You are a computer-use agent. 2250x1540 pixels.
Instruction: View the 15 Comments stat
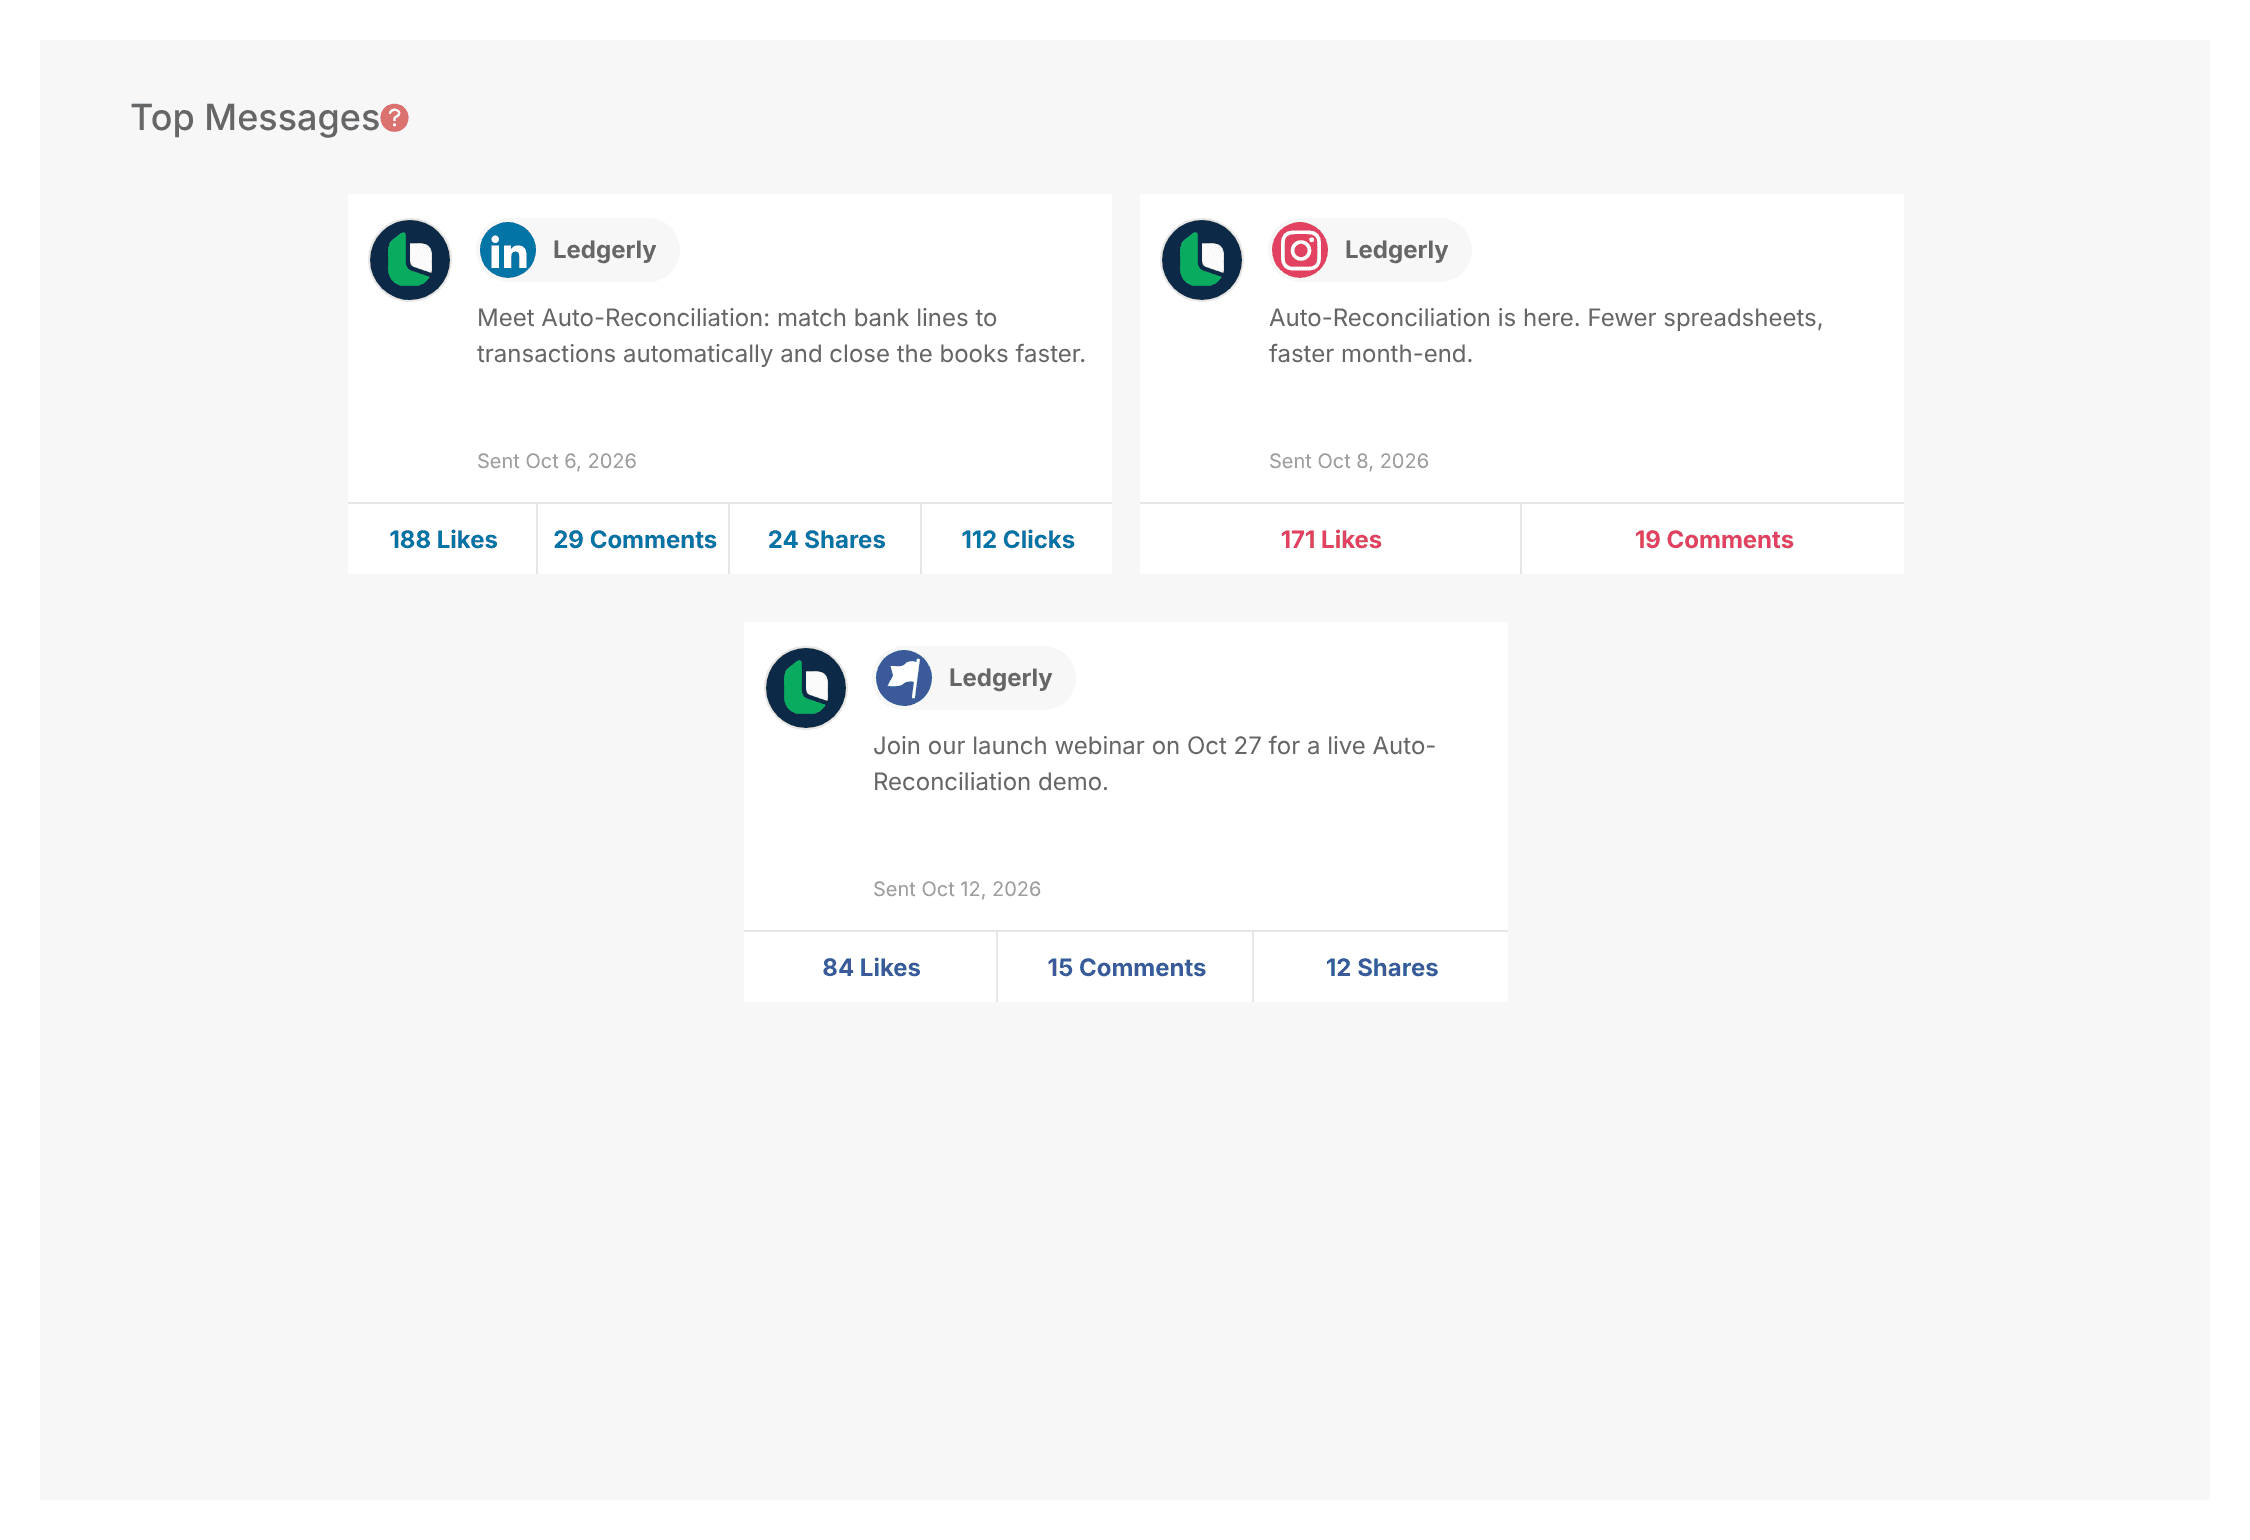point(1126,968)
